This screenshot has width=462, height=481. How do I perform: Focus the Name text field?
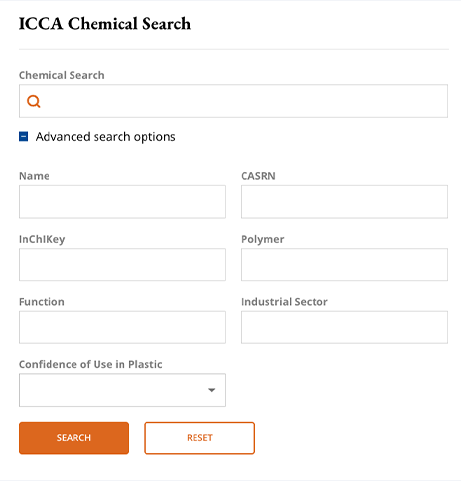click(x=122, y=202)
